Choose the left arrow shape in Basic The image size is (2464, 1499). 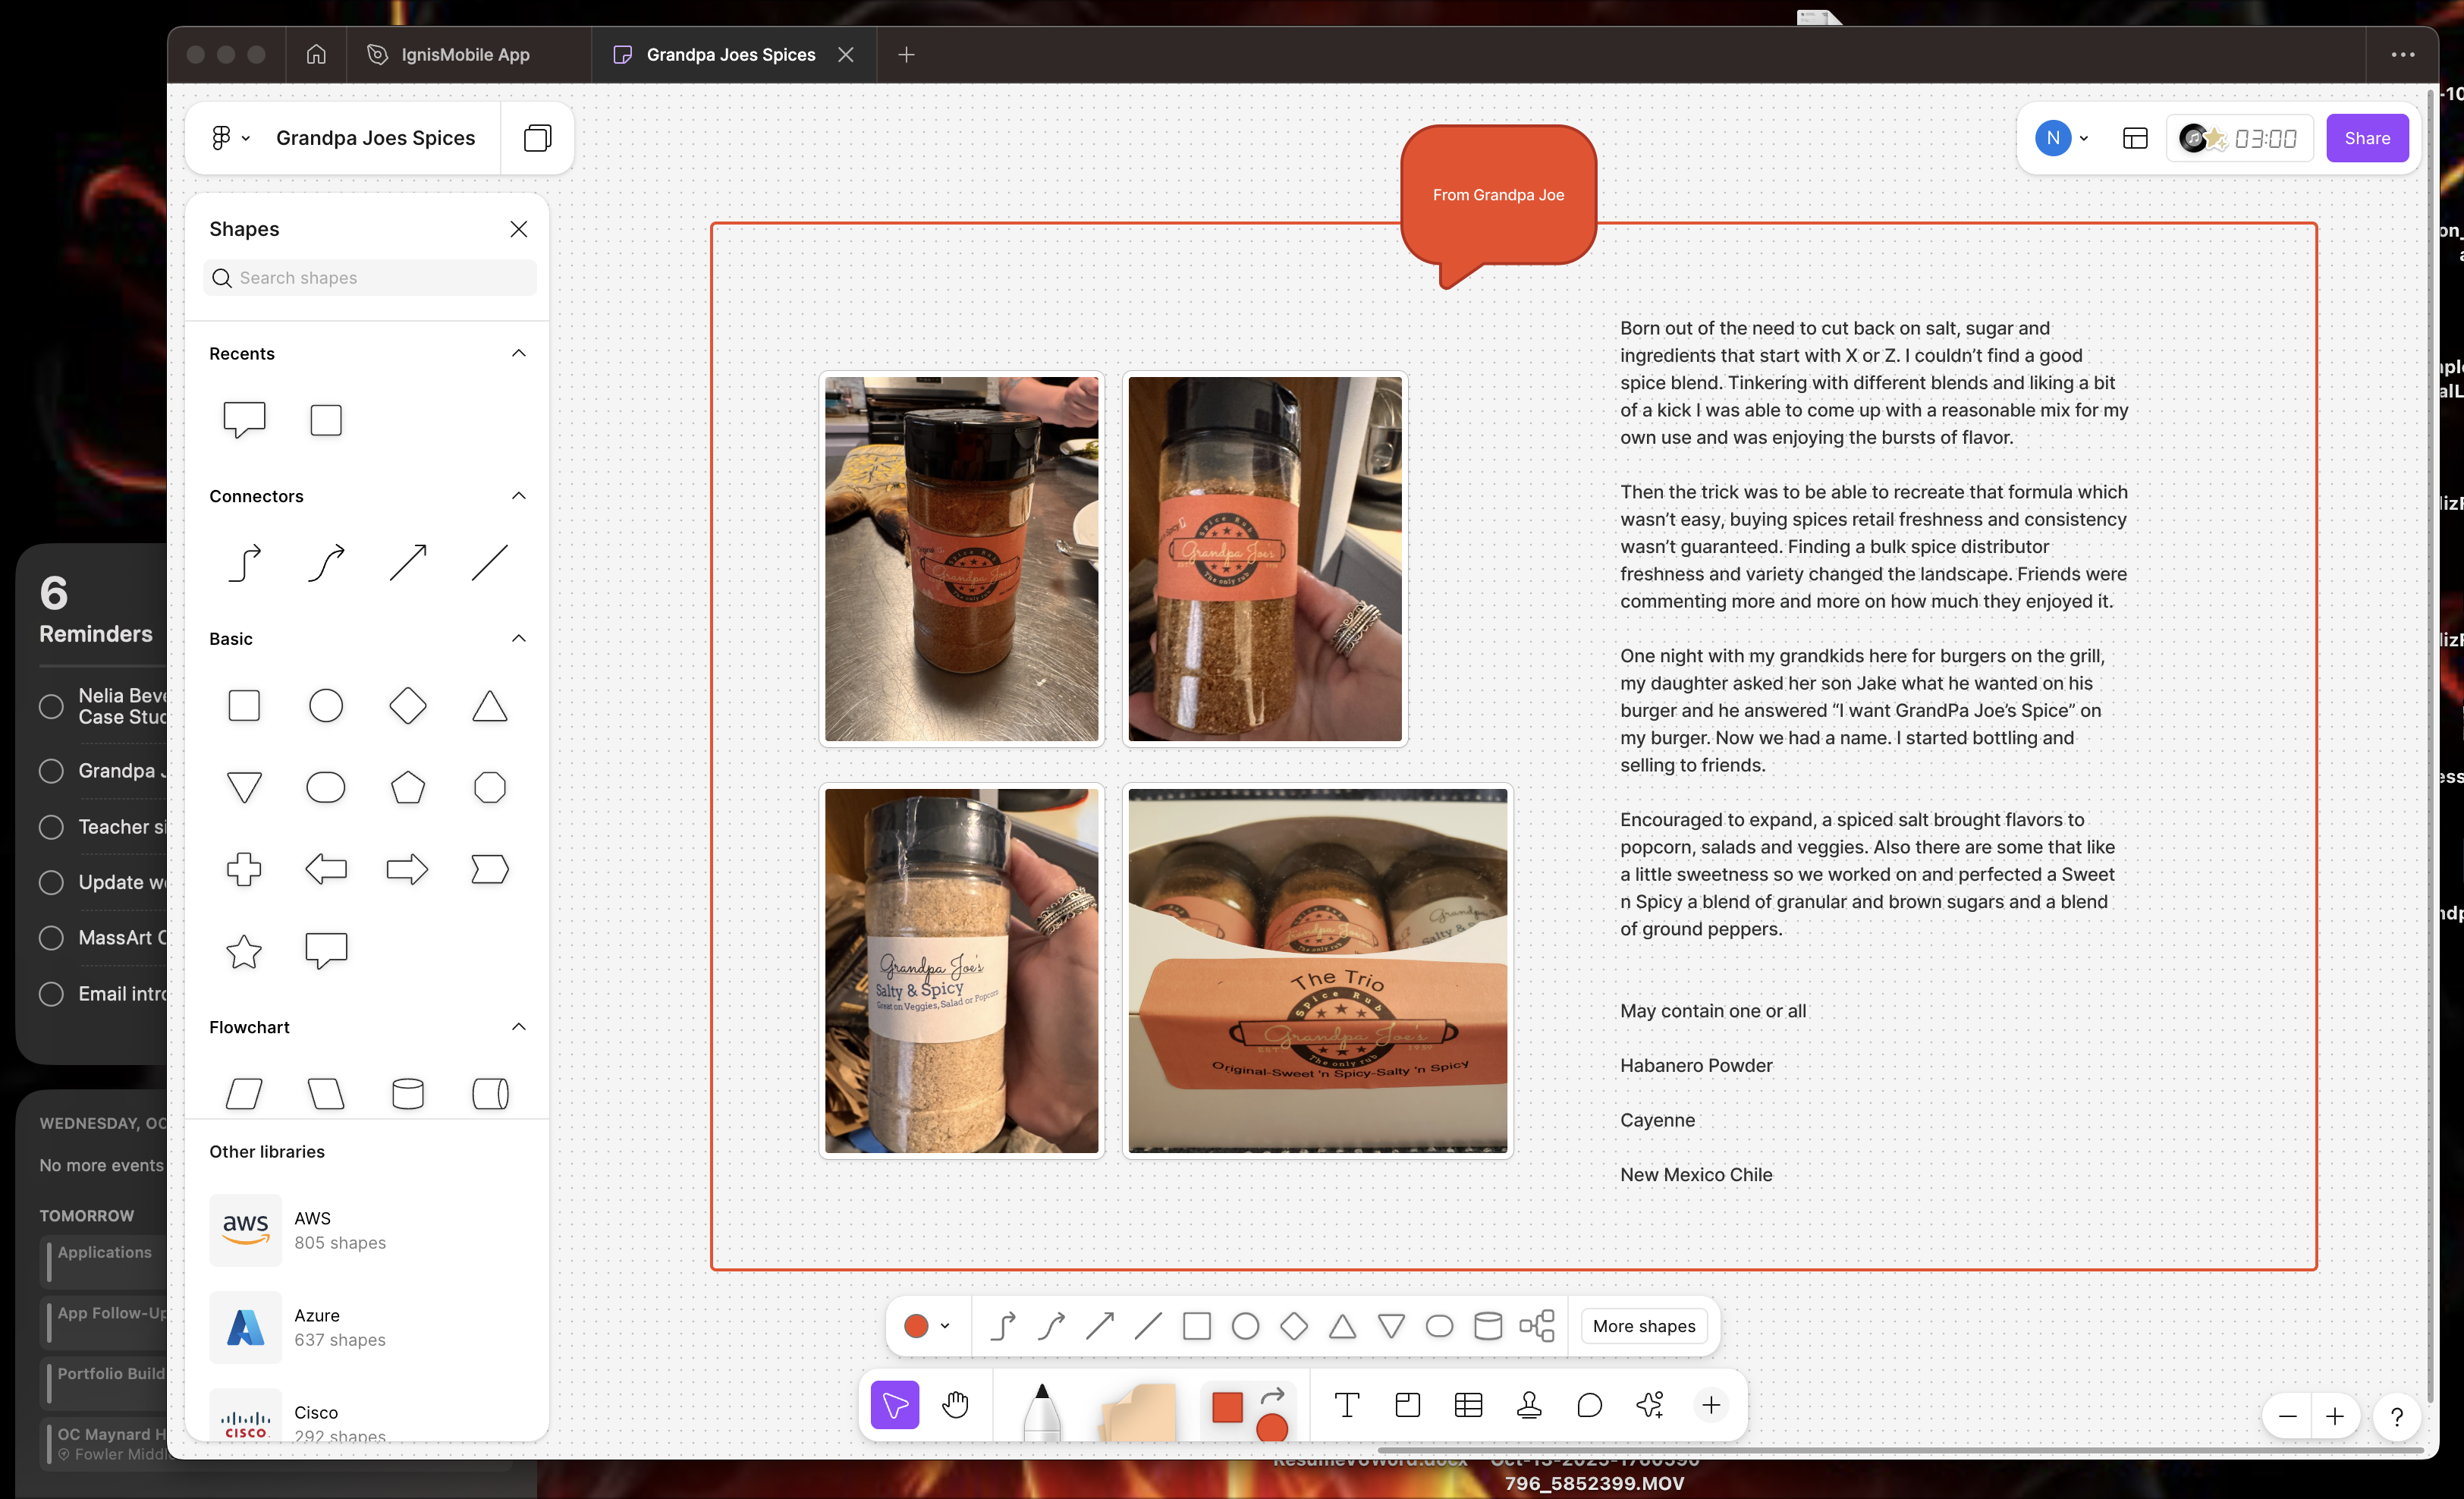coord(326,869)
